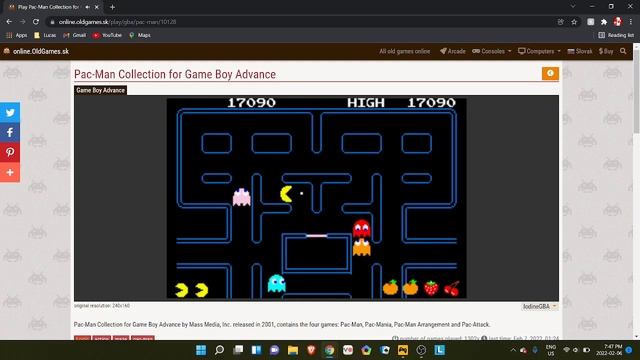Share page on Pinterest via sidebar

[10, 153]
